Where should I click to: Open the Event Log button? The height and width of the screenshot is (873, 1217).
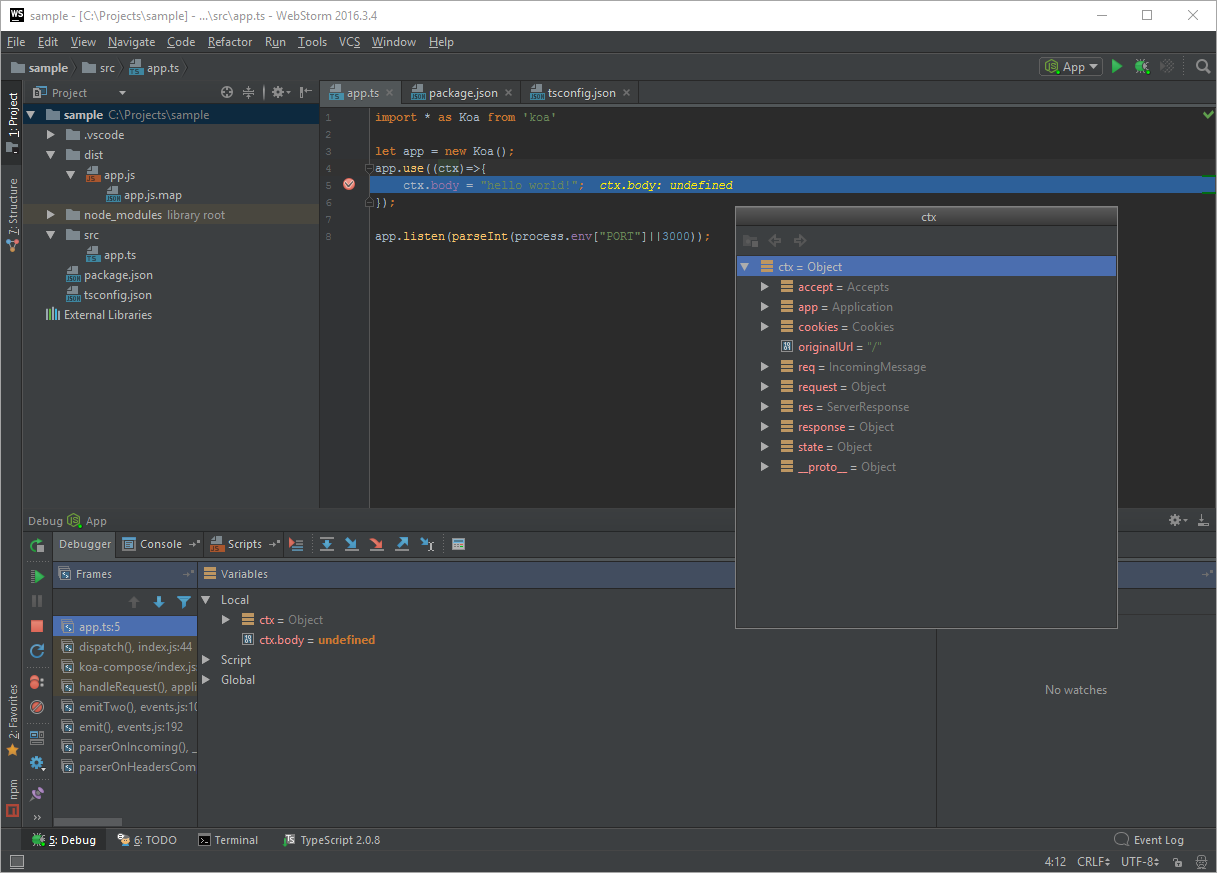1149,840
